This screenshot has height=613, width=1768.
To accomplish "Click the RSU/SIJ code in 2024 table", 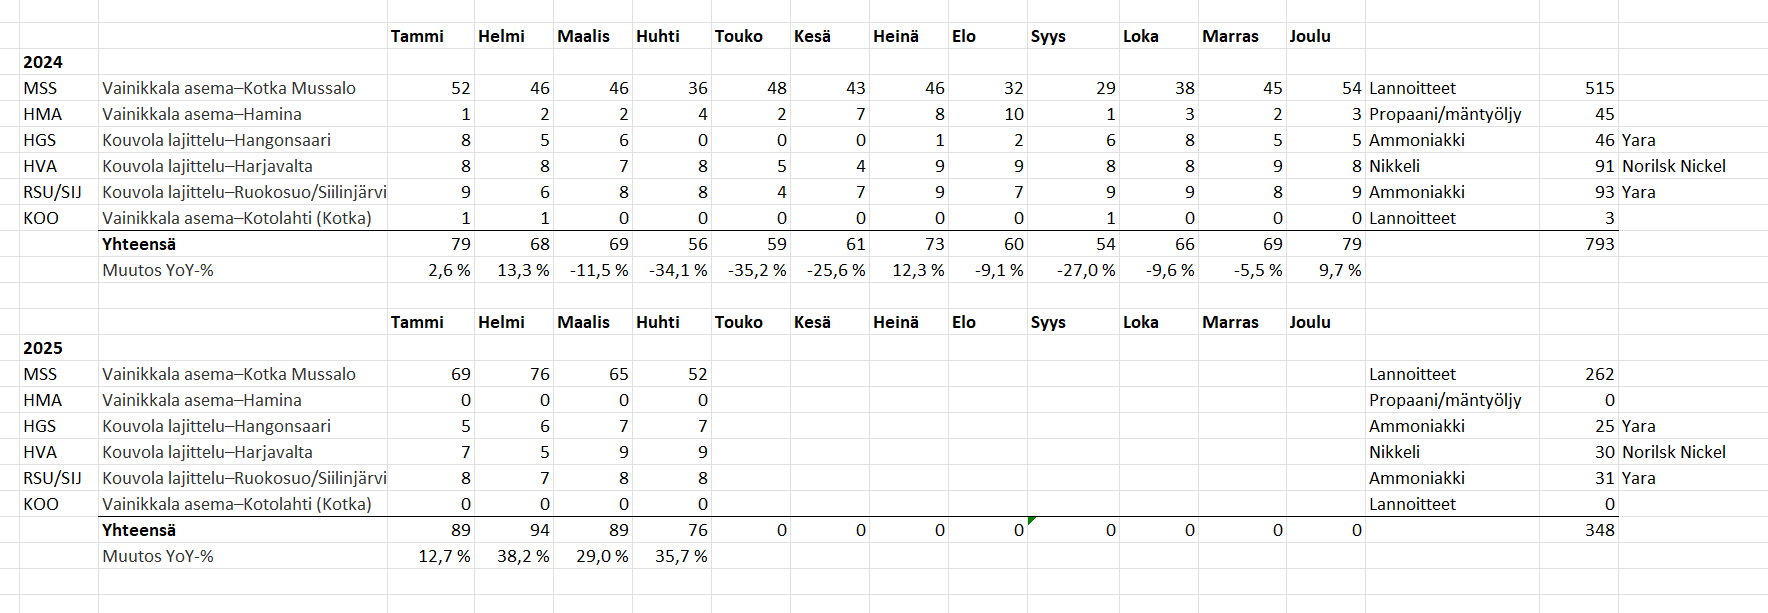I will click(52, 192).
